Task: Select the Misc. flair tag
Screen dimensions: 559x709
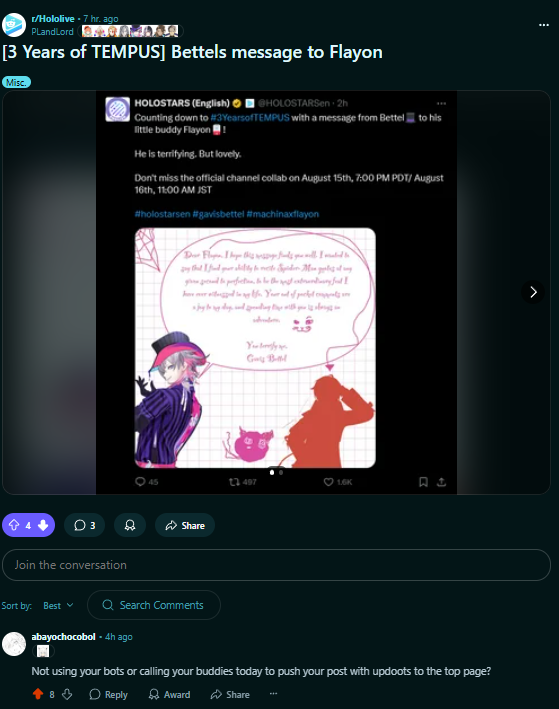Action: click(x=16, y=82)
